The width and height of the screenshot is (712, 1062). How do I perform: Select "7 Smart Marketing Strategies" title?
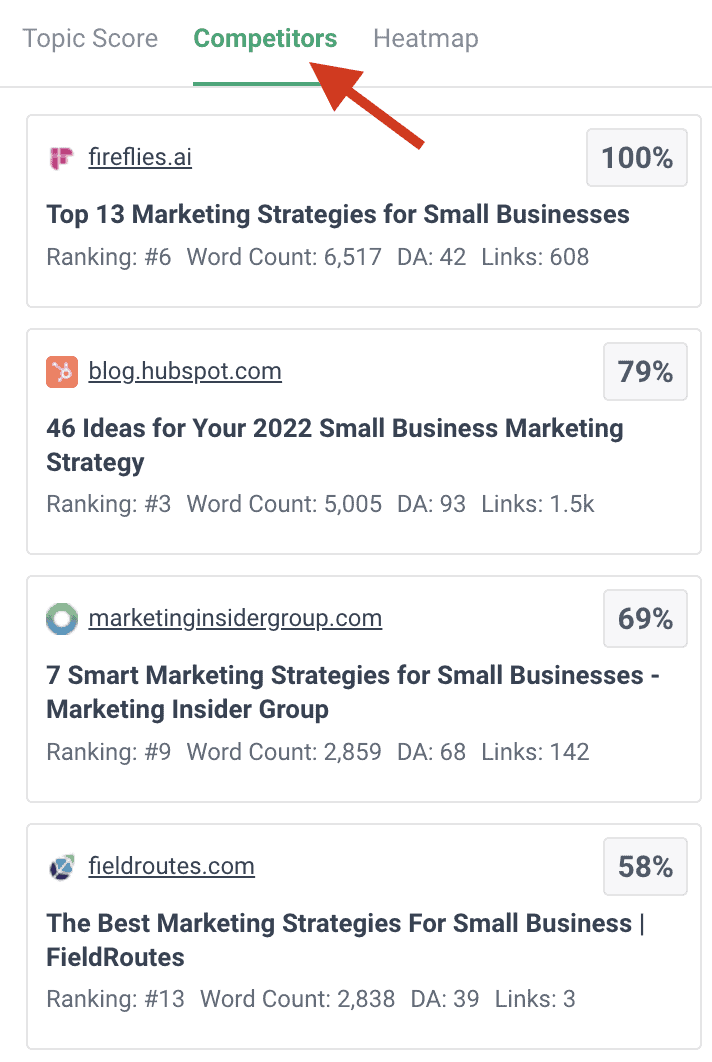coord(353,692)
